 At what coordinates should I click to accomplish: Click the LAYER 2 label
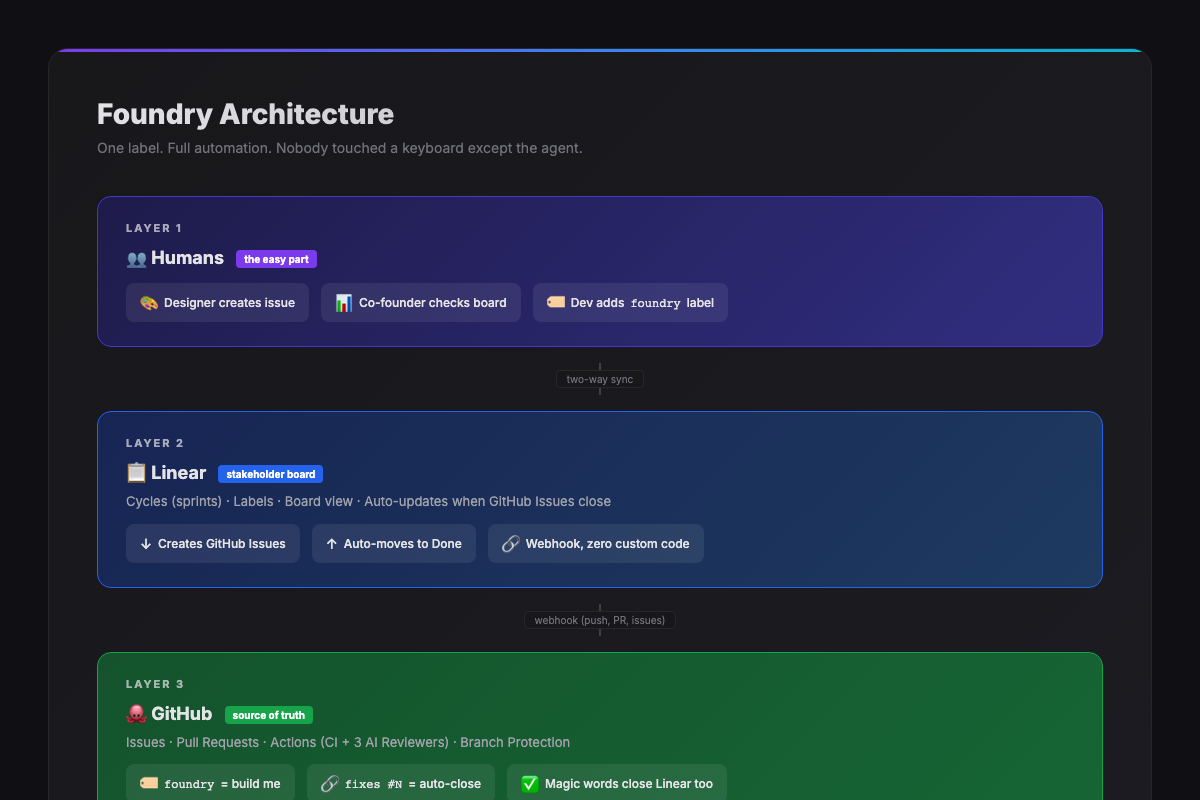click(x=155, y=443)
